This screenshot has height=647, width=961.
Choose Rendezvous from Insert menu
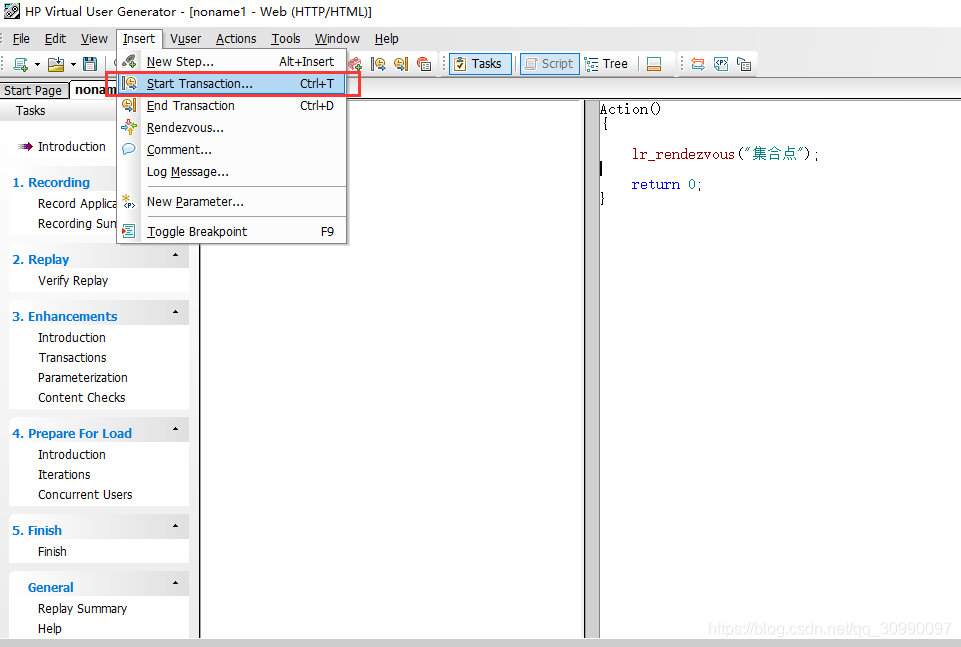(232, 127)
